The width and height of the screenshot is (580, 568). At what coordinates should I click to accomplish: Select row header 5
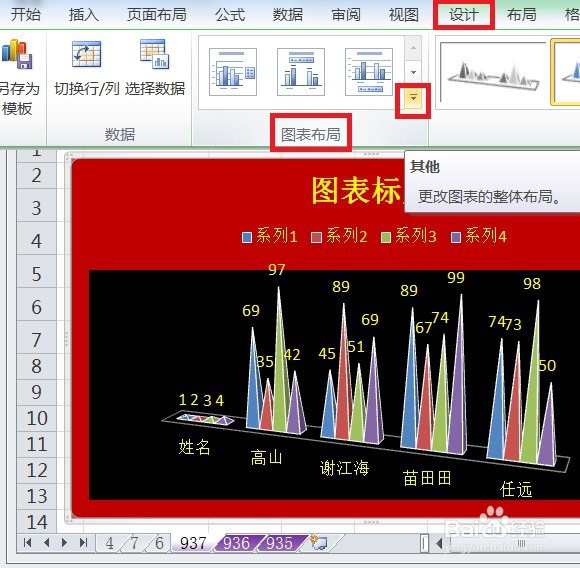tap(36, 274)
